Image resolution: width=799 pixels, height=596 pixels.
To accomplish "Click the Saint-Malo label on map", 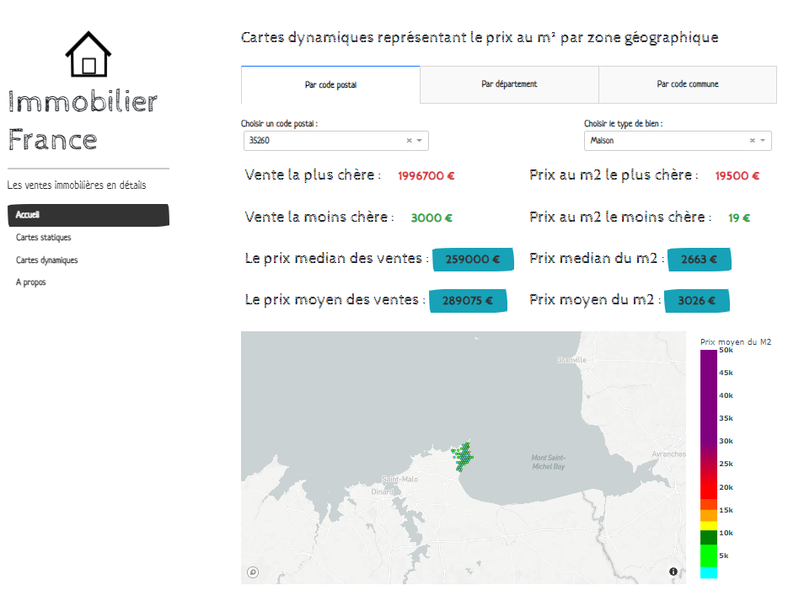I will coord(400,479).
